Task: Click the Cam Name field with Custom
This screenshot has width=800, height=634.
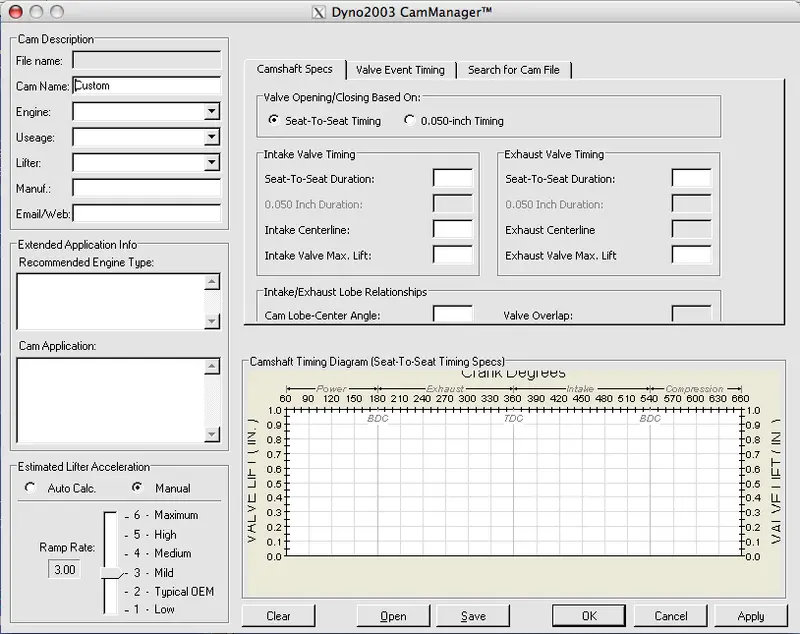Action: (x=147, y=86)
